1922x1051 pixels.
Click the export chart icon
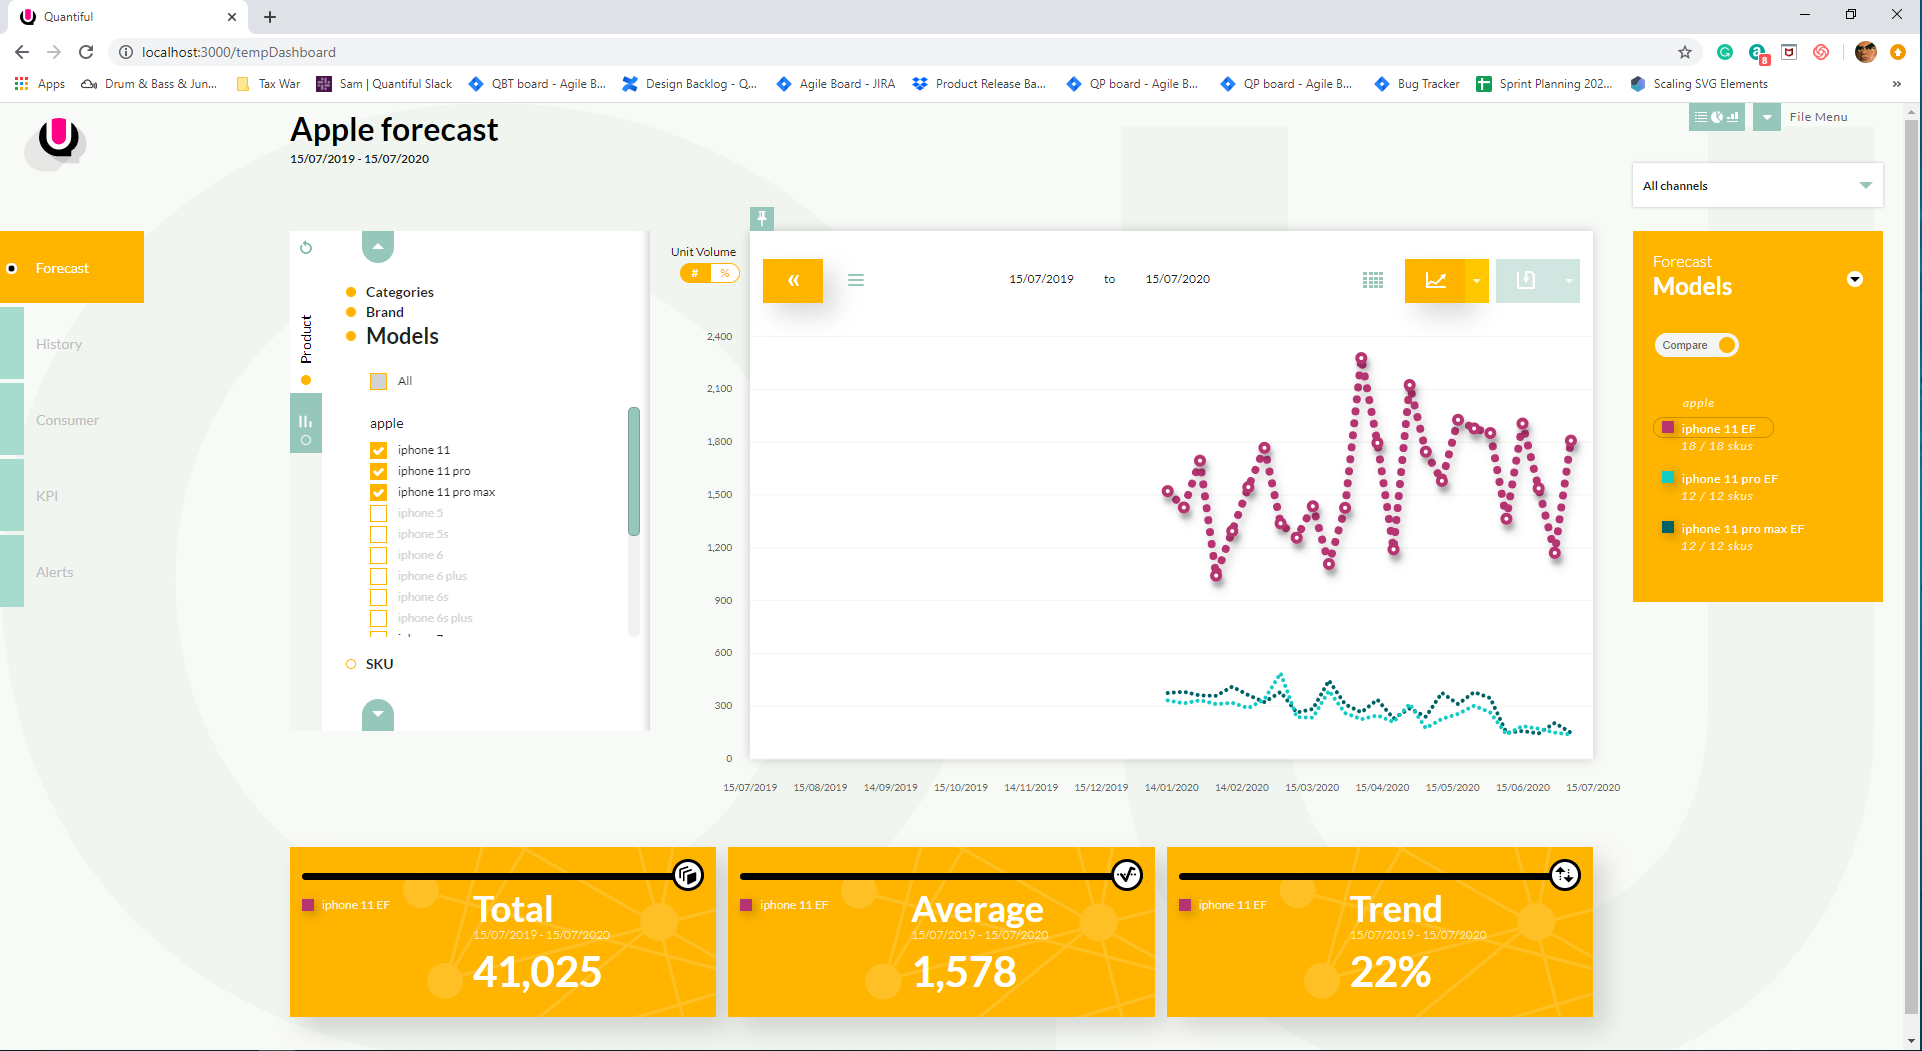(1525, 281)
